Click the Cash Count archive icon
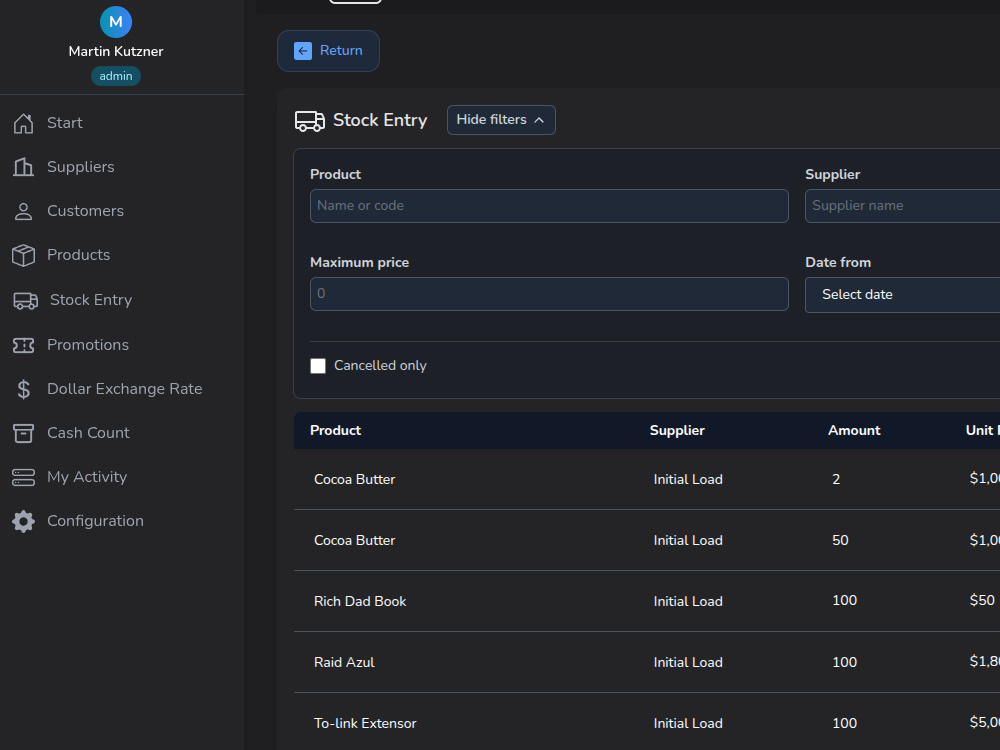Viewport: 1000px width, 750px height. coord(24,433)
